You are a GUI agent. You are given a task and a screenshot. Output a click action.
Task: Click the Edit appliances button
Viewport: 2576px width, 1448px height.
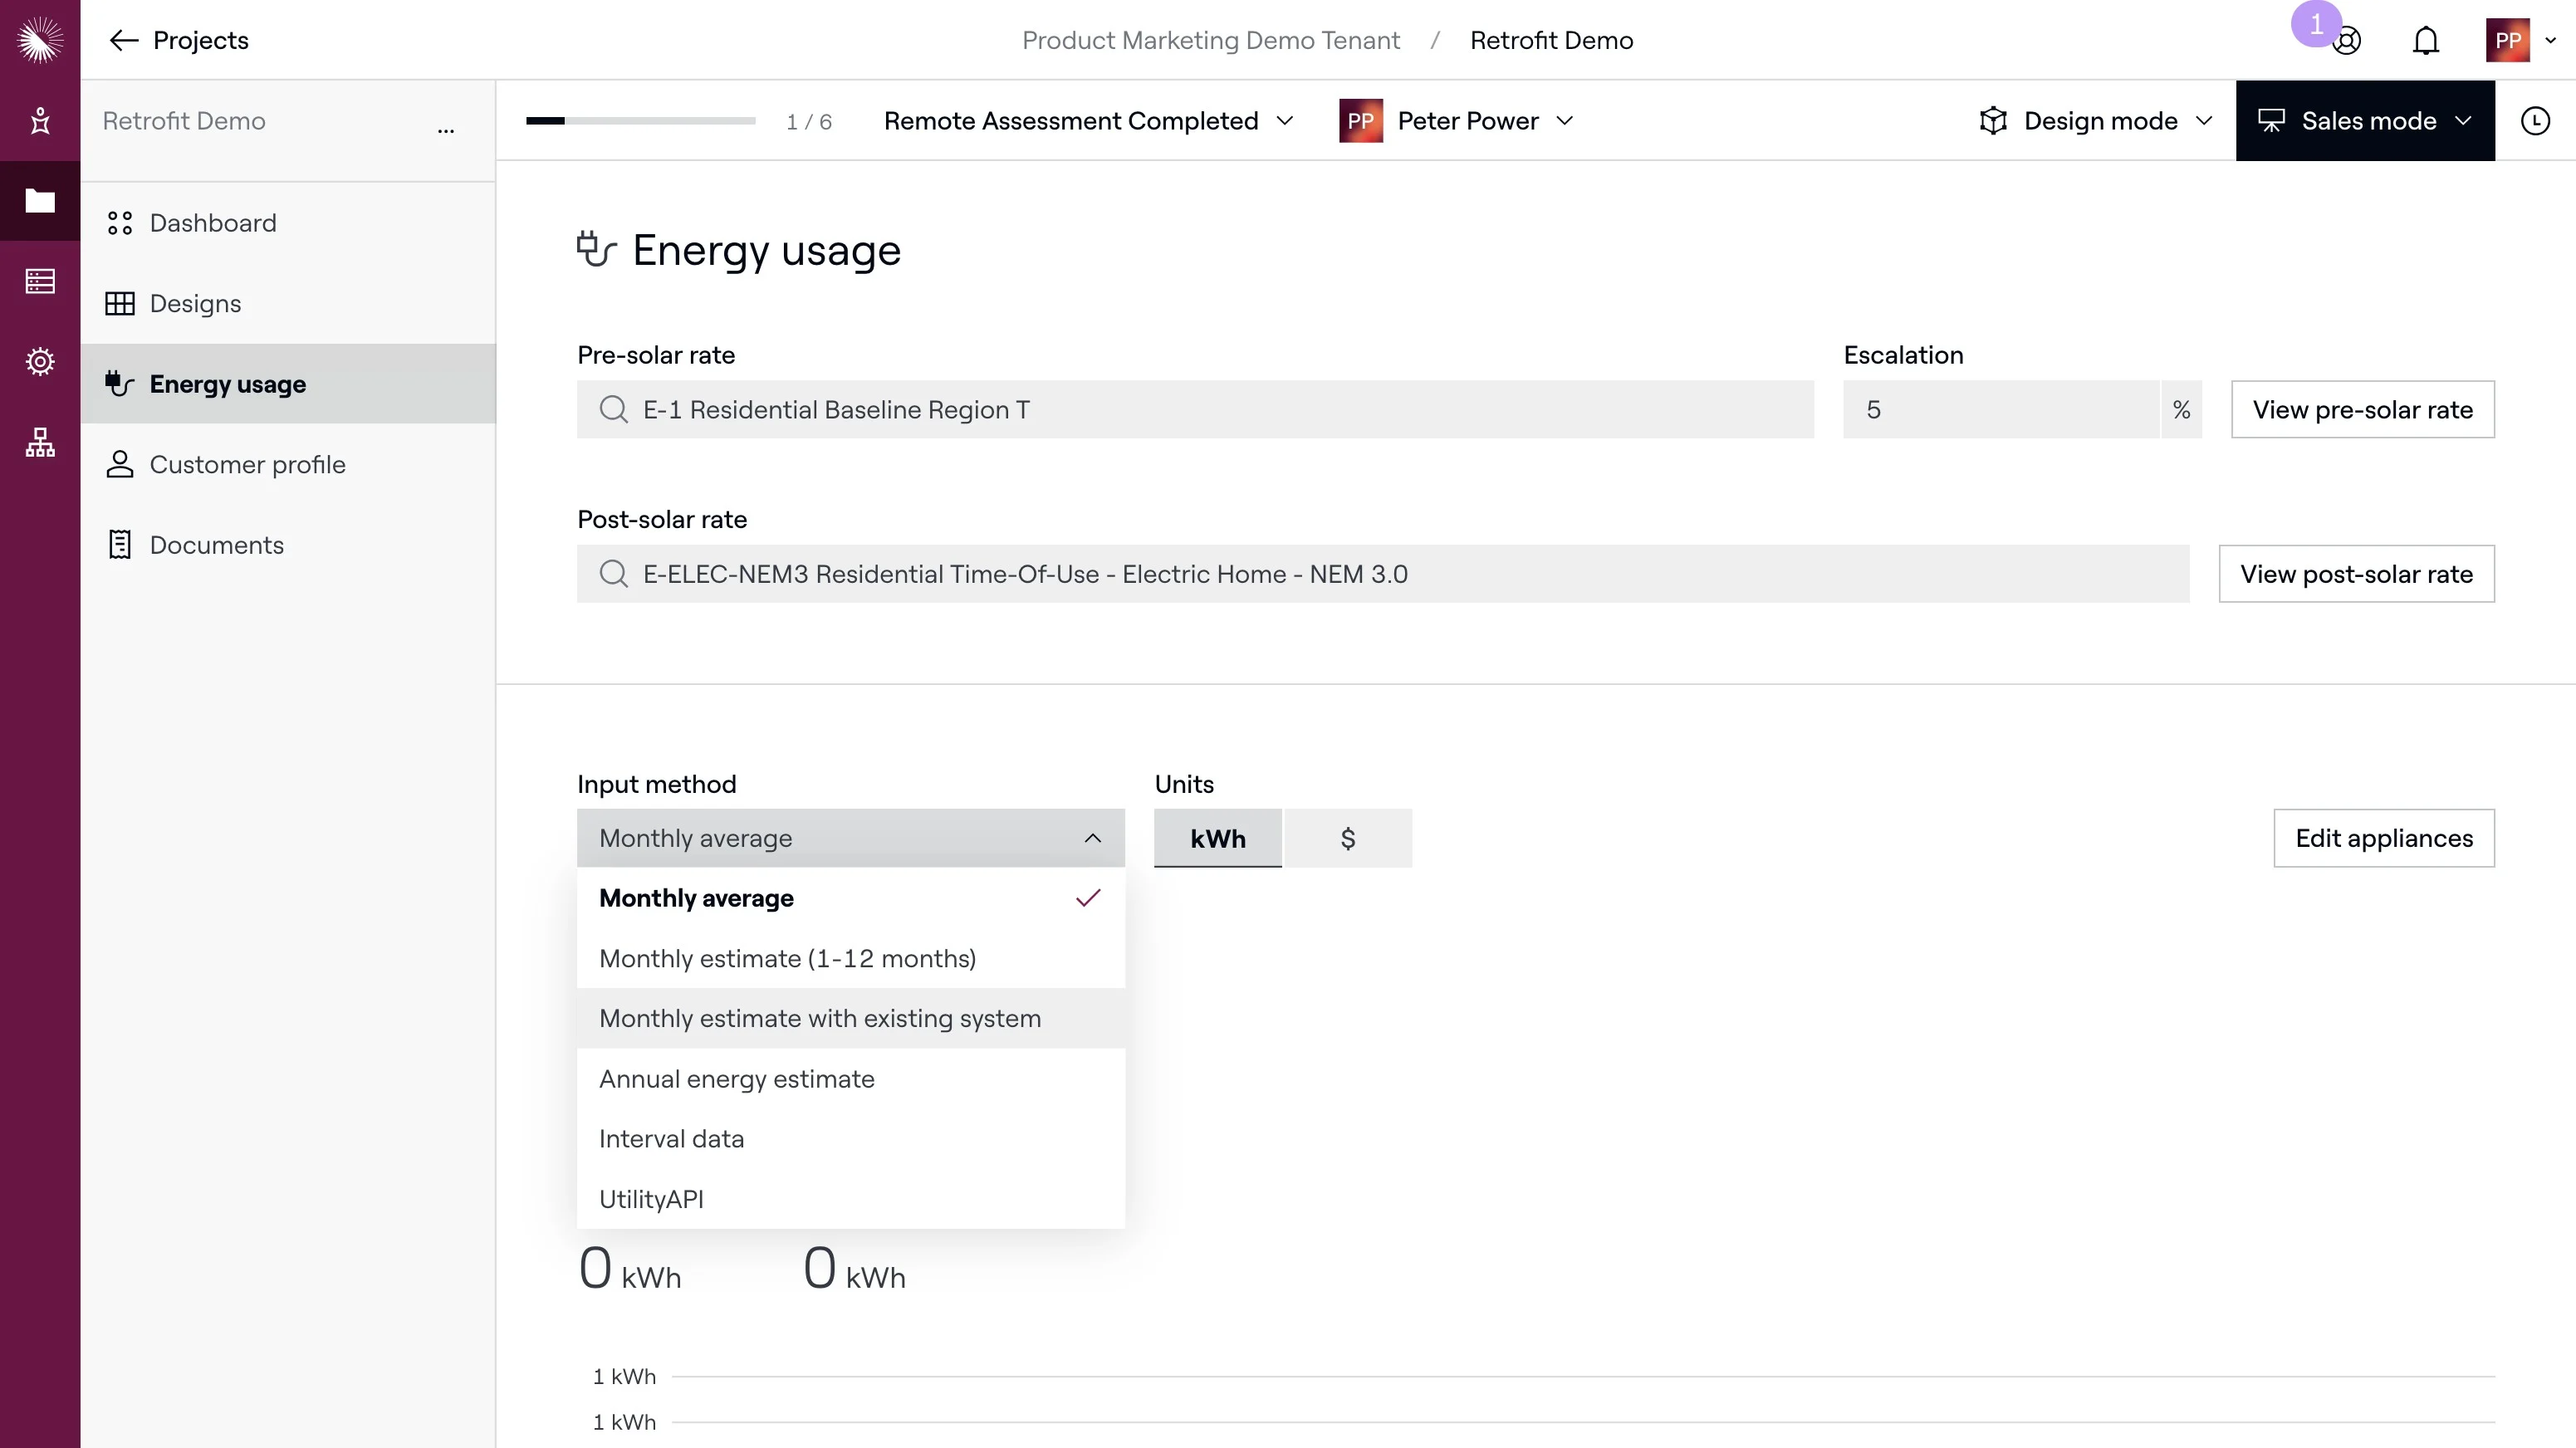click(2383, 838)
